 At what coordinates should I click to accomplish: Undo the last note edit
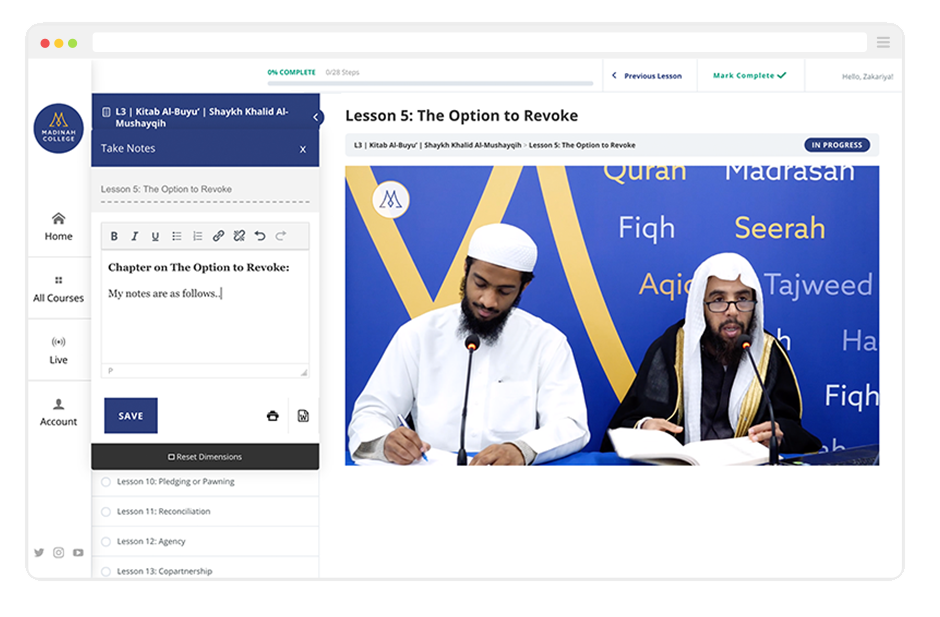pos(260,236)
